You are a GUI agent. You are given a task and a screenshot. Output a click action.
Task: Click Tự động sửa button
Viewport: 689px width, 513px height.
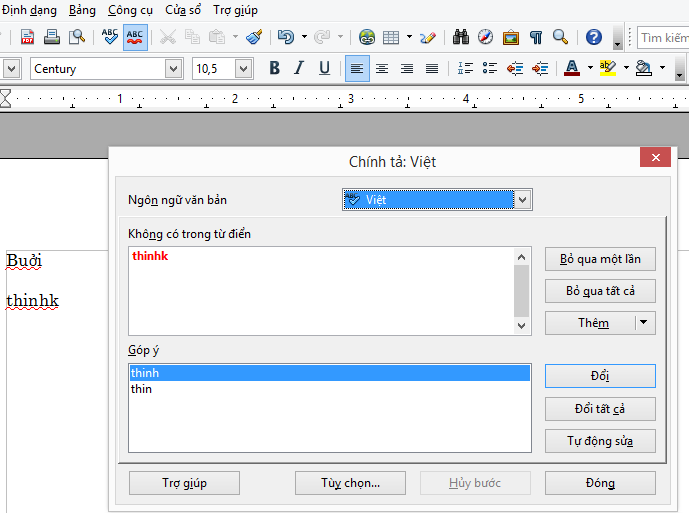pyautogui.click(x=600, y=441)
